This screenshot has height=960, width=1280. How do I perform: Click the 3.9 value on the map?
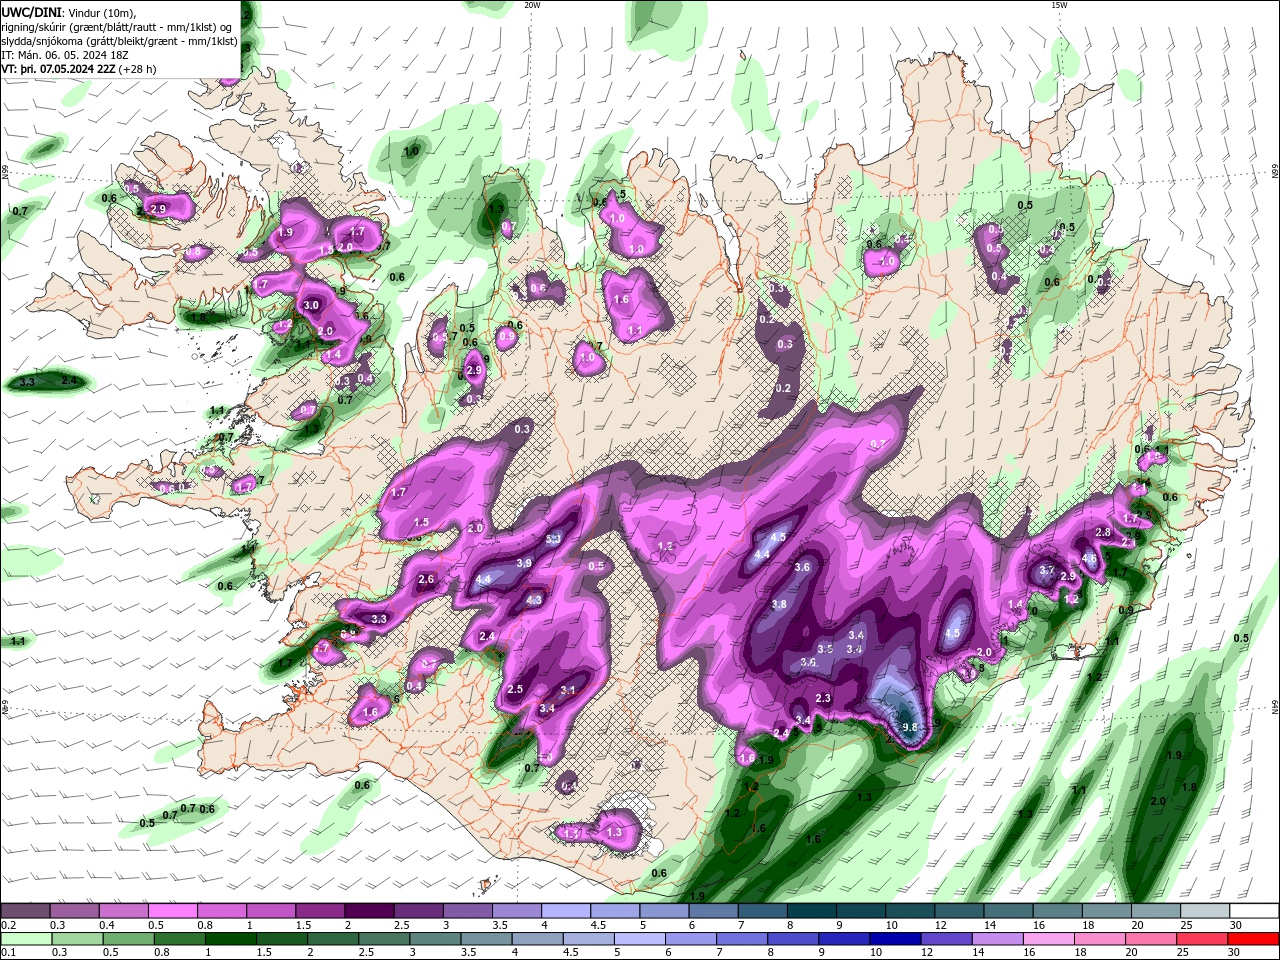(x=524, y=564)
